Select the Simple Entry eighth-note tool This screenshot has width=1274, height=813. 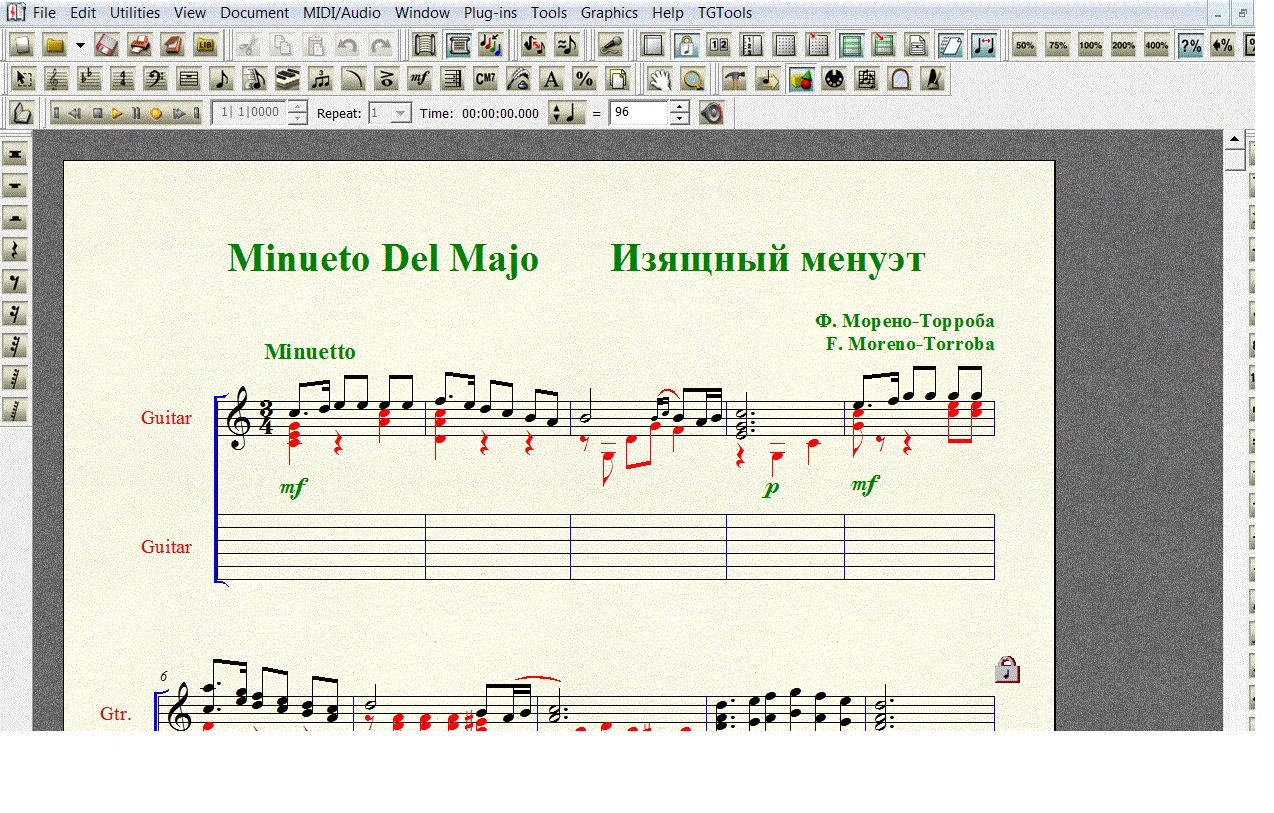pyautogui.click(x=221, y=79)
